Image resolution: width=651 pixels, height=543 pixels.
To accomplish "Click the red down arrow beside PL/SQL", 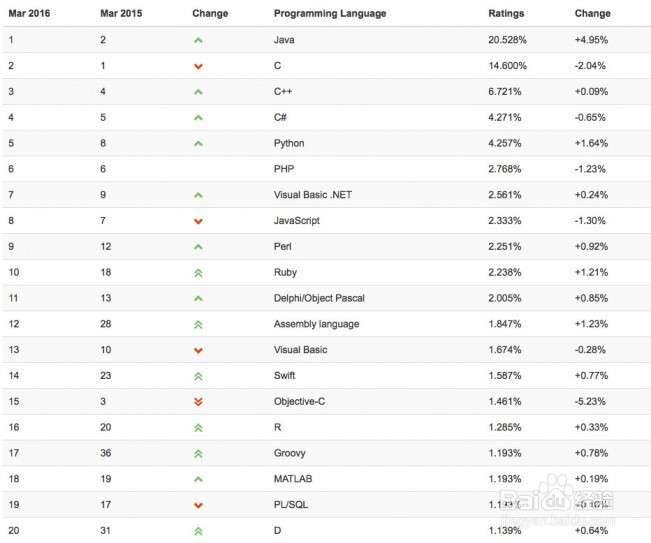I will (x=198, y=505).
